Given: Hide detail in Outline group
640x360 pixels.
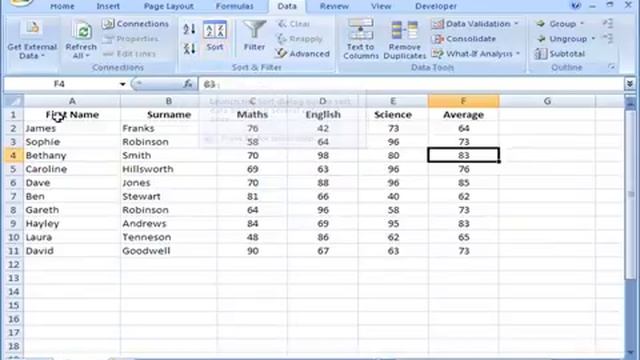Looking at the screenshot, I should [608, 39].
